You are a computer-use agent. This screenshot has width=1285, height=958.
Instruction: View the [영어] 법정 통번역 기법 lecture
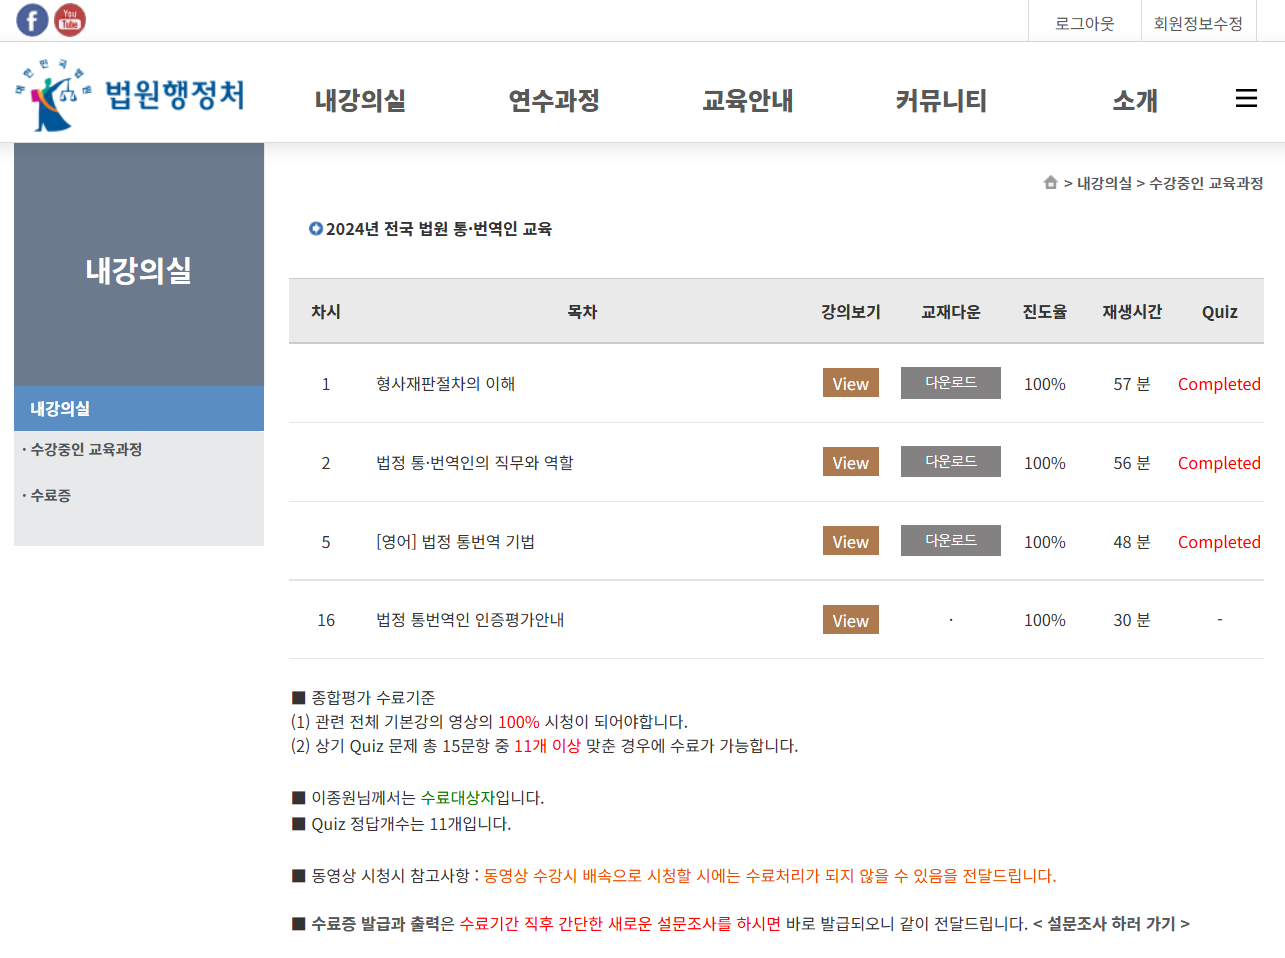click(850, 542)
